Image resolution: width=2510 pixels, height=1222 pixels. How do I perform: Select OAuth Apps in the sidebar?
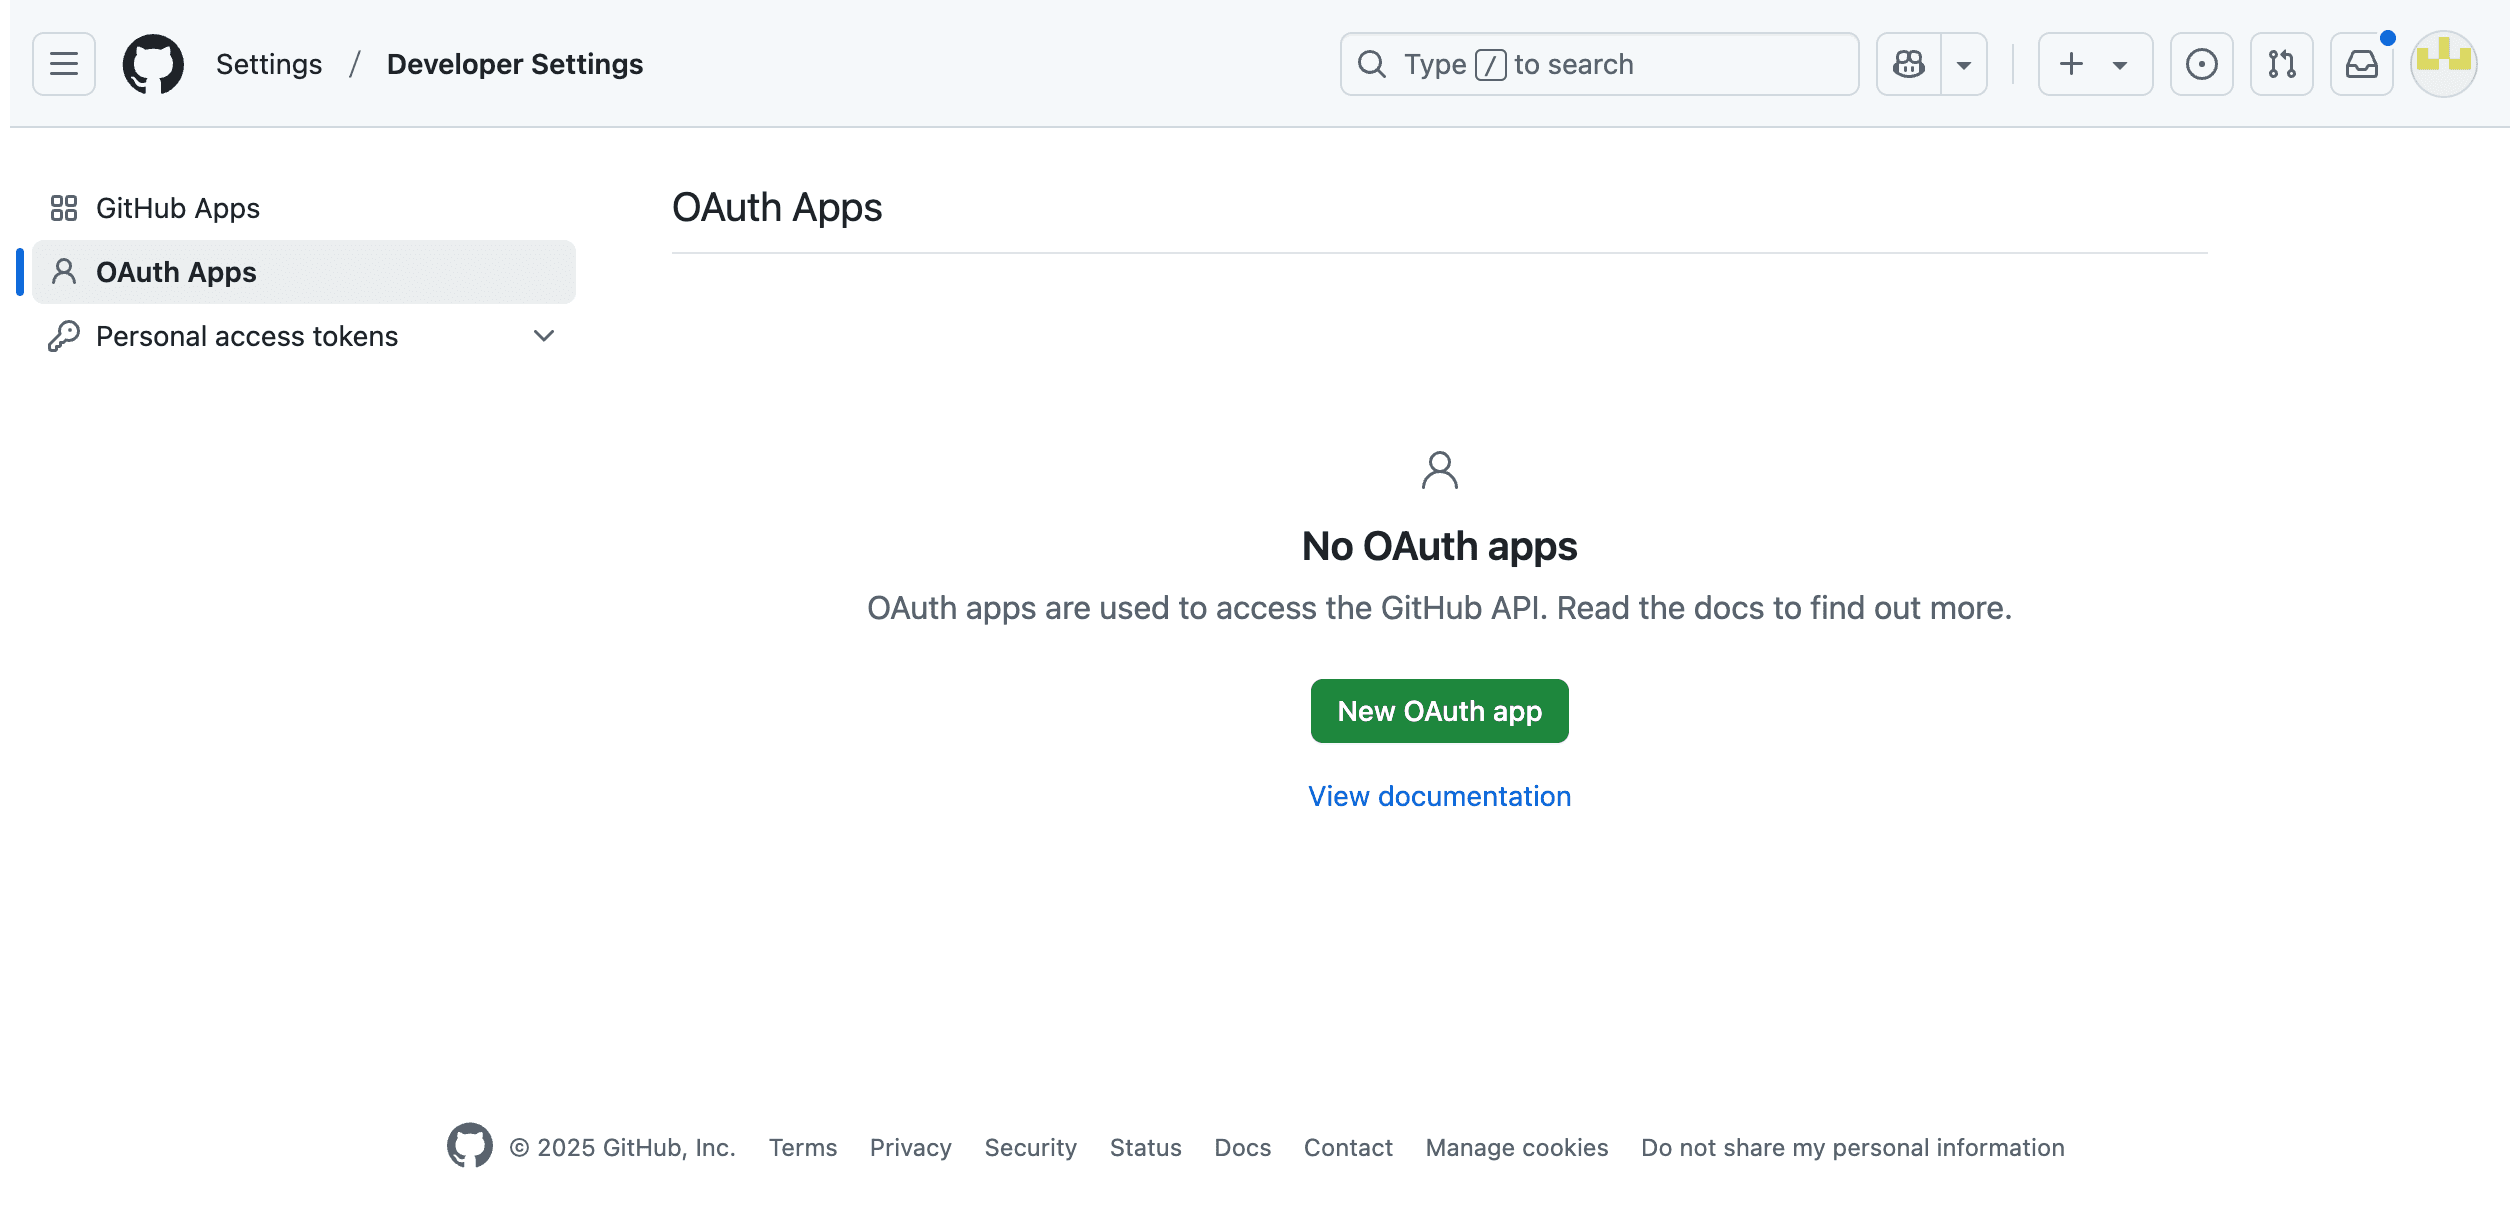point(176,271)
